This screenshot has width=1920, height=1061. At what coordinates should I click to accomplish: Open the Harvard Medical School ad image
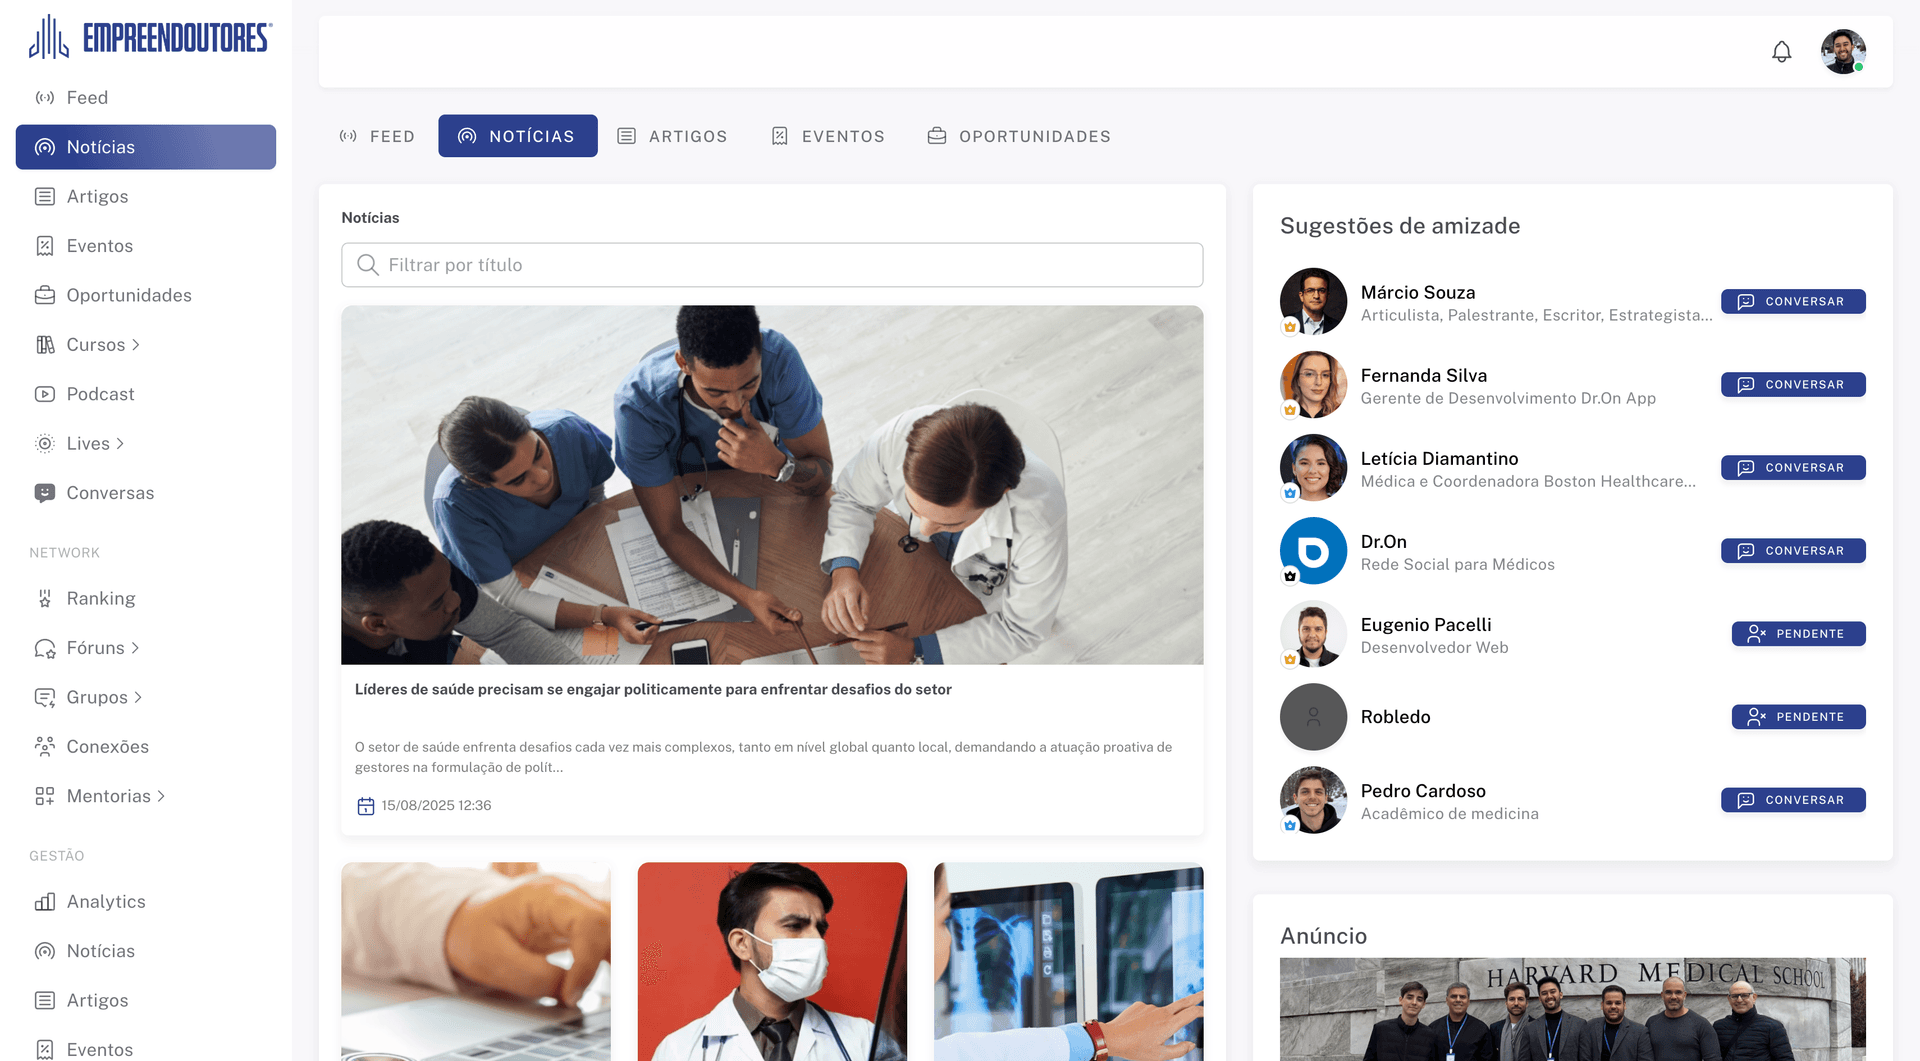tap(1572, 1008)
